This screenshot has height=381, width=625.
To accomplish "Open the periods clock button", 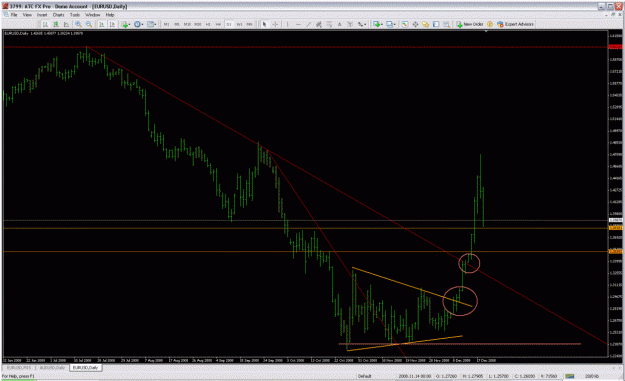I will pos(138,24).
